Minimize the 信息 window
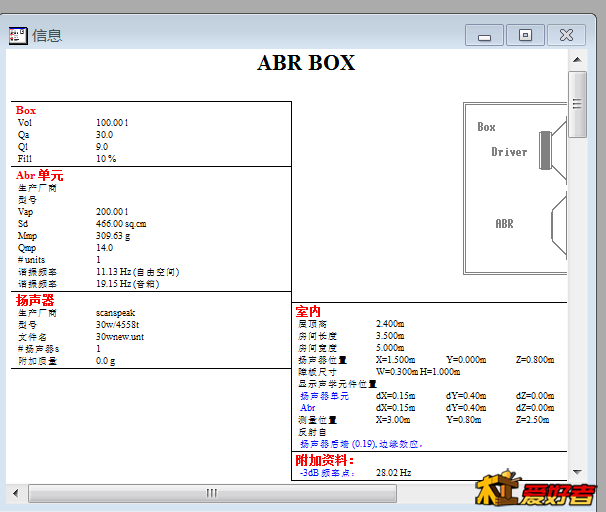 [x=484, y=35]
